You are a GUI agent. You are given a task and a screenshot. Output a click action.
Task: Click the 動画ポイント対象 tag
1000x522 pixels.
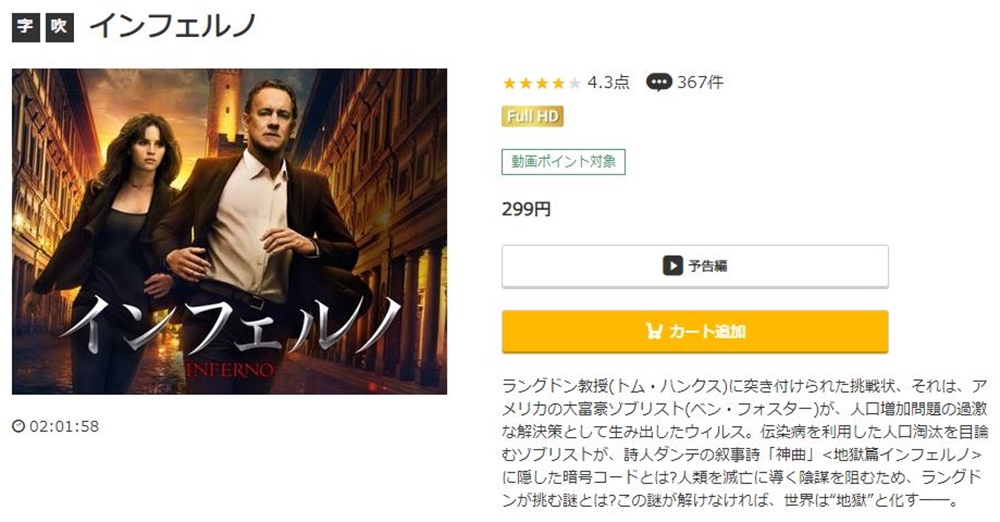click(x=563, y=162)
